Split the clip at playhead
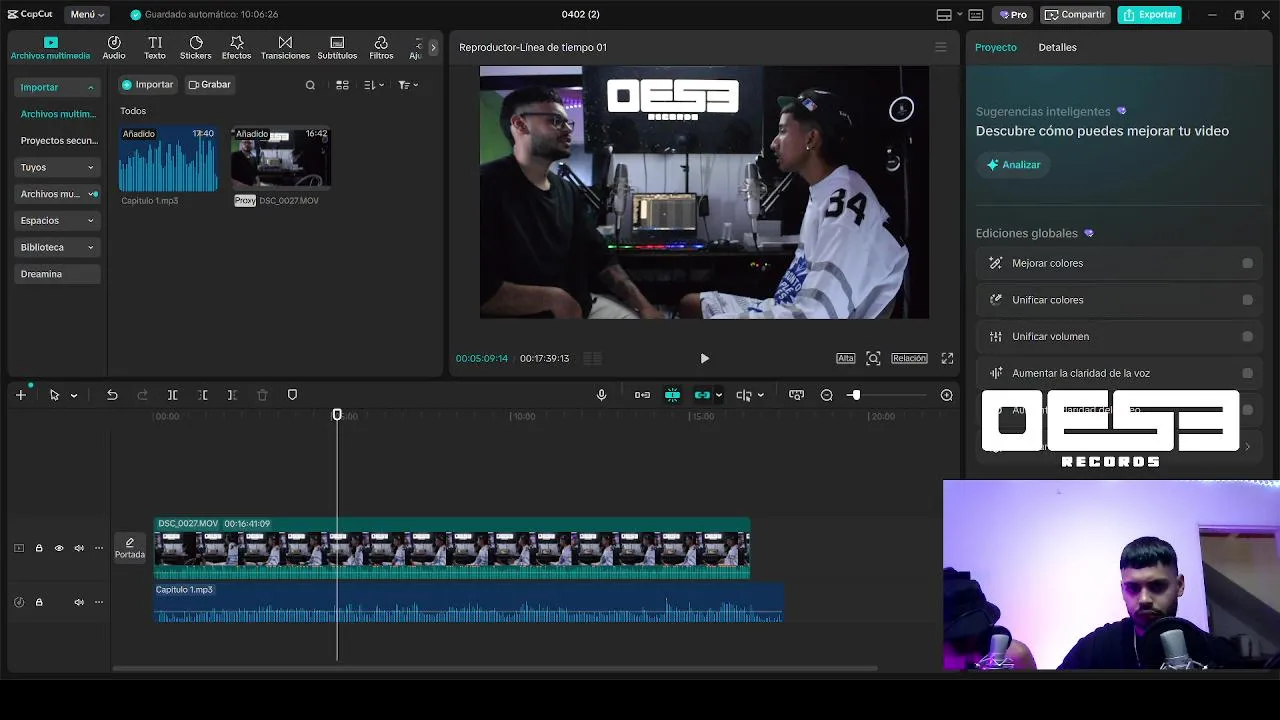 tap(172, 395)
